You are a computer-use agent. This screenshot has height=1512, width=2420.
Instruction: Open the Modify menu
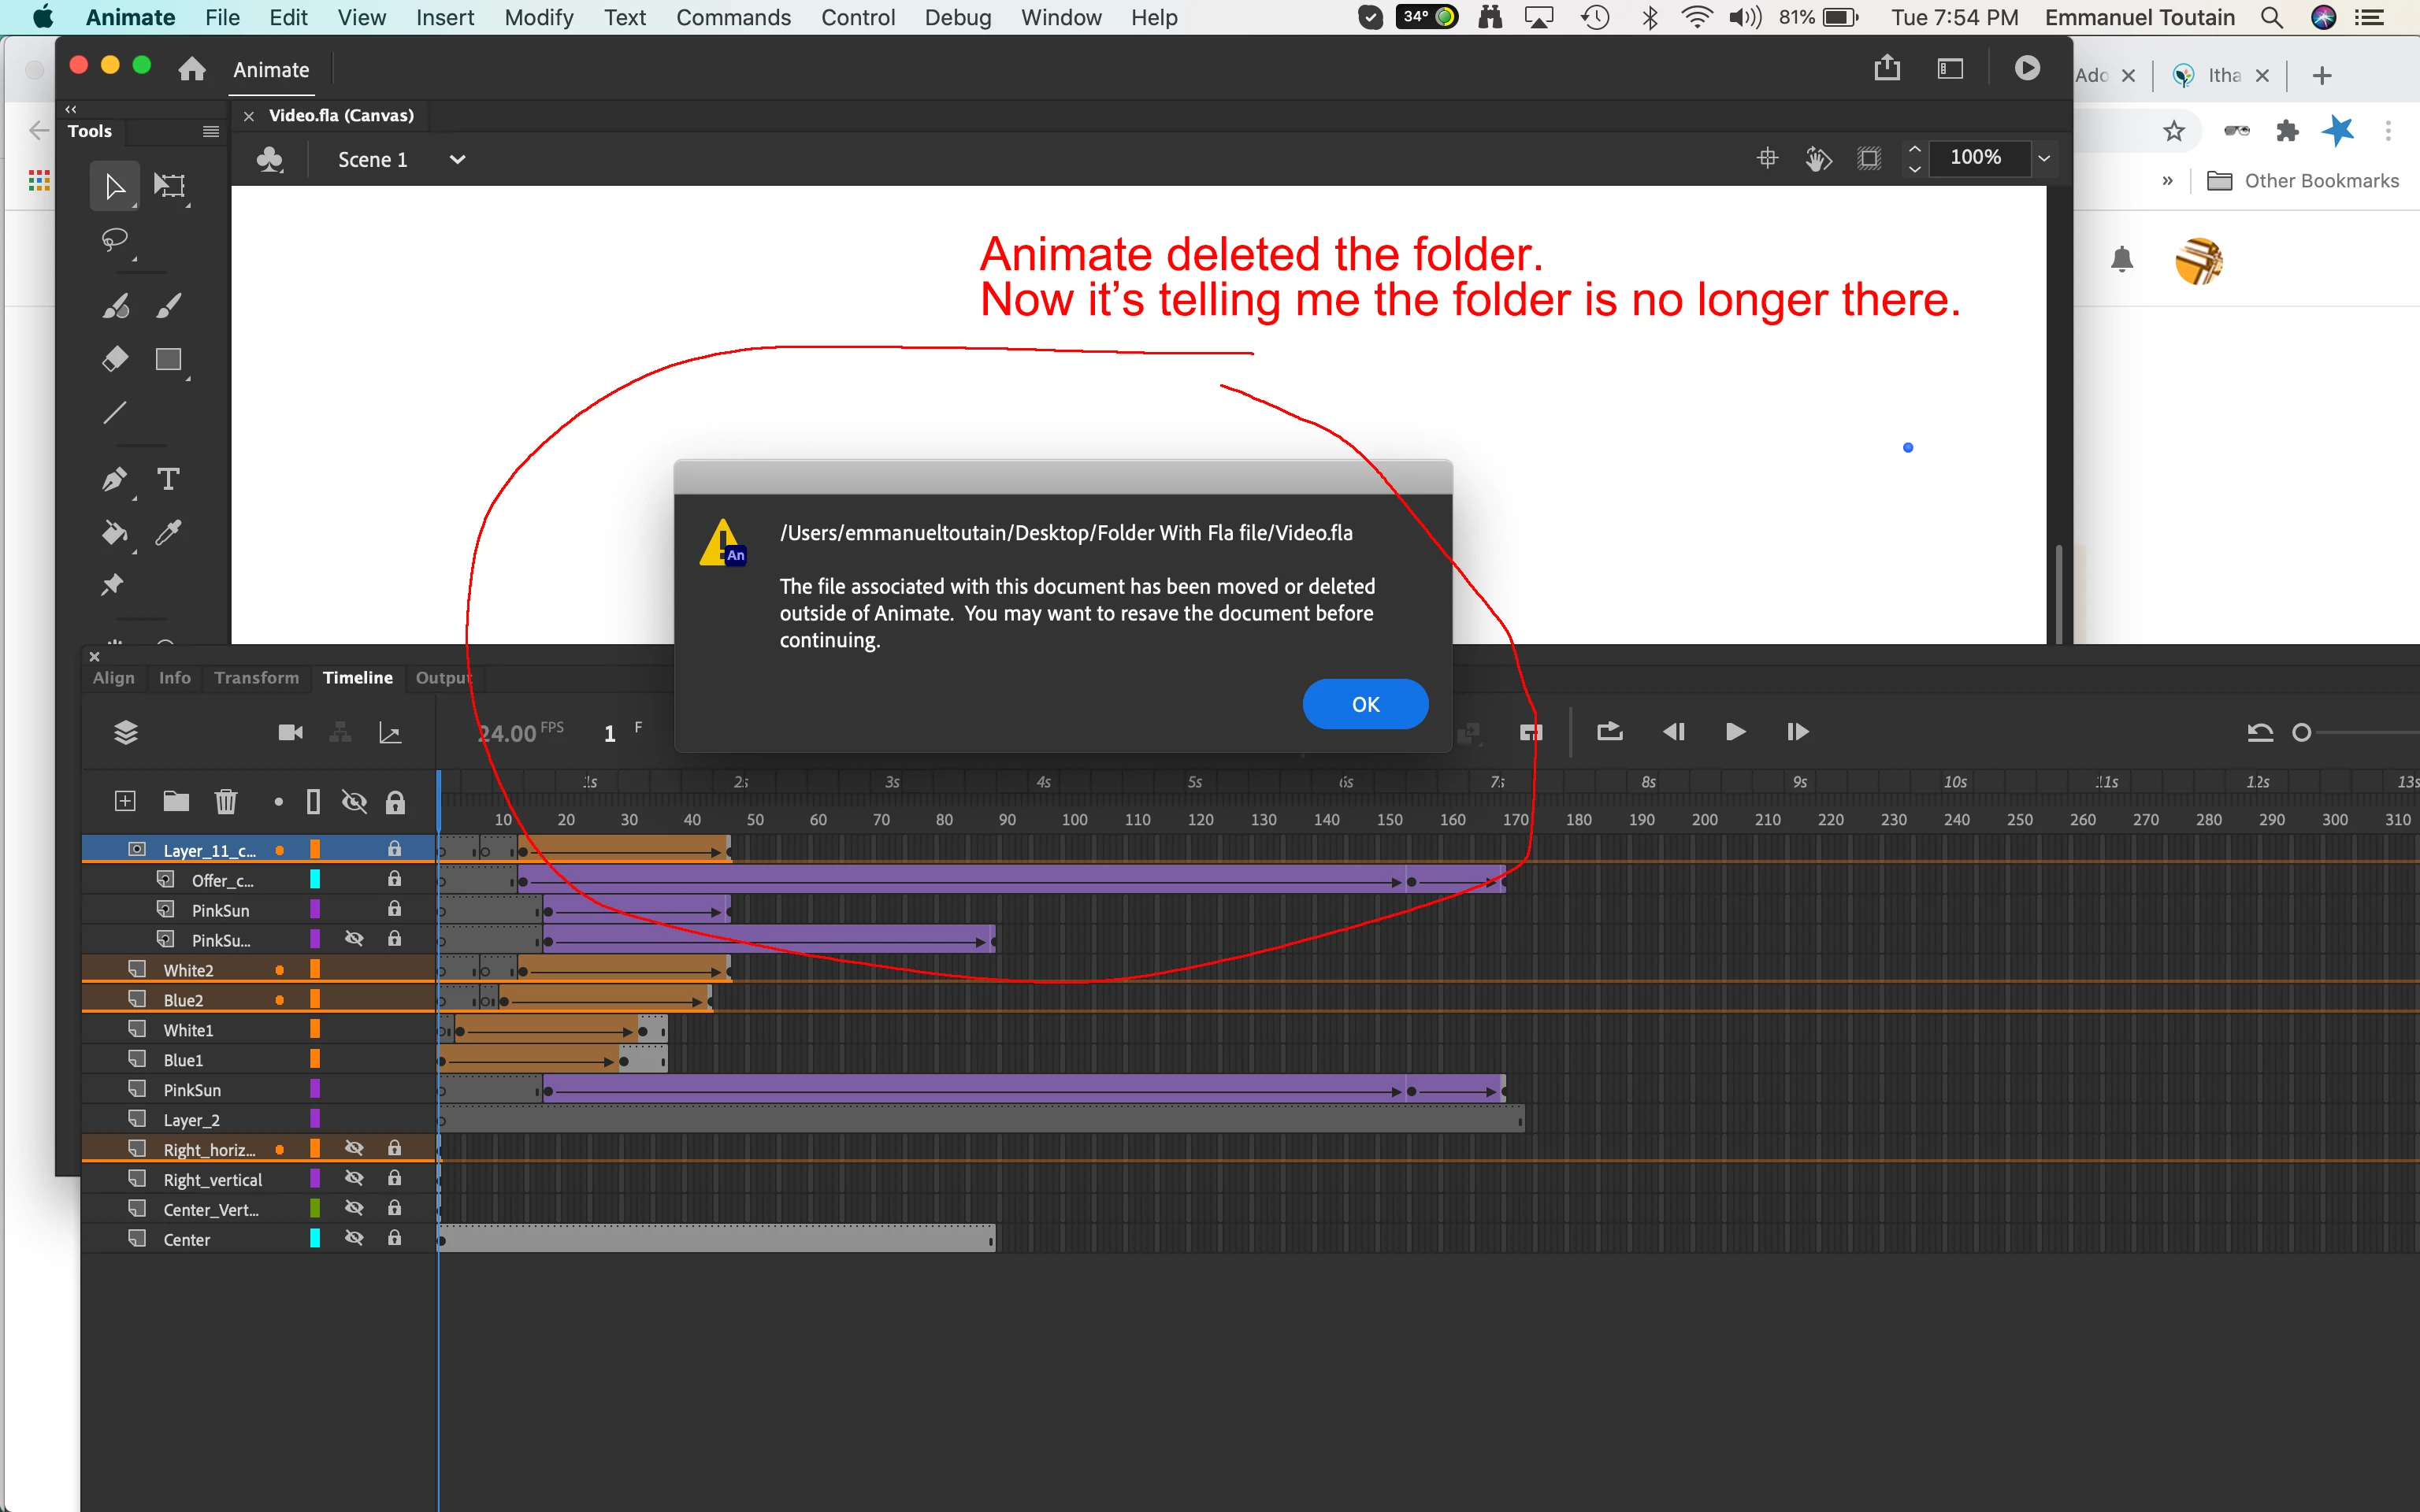[538, 17]
